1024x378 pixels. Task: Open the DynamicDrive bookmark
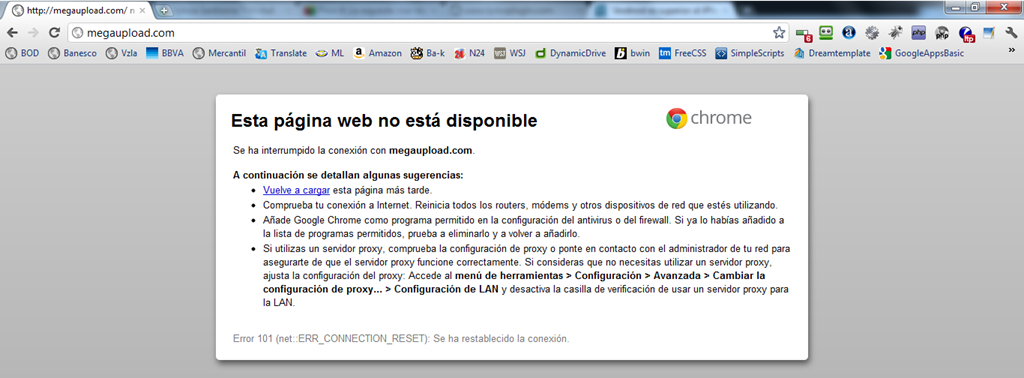(x=571, y=54)
